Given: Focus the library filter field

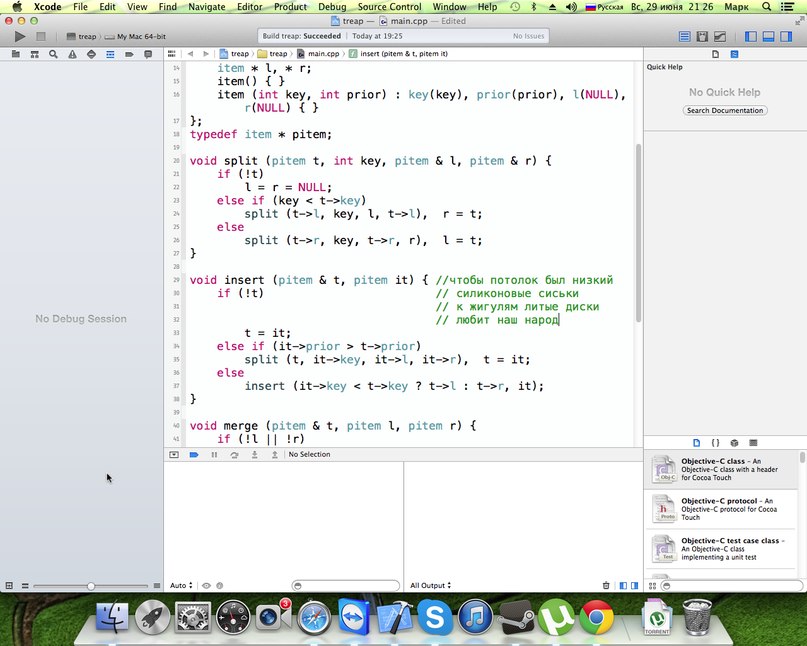Looking at the screenshot, I should point(731,586).
